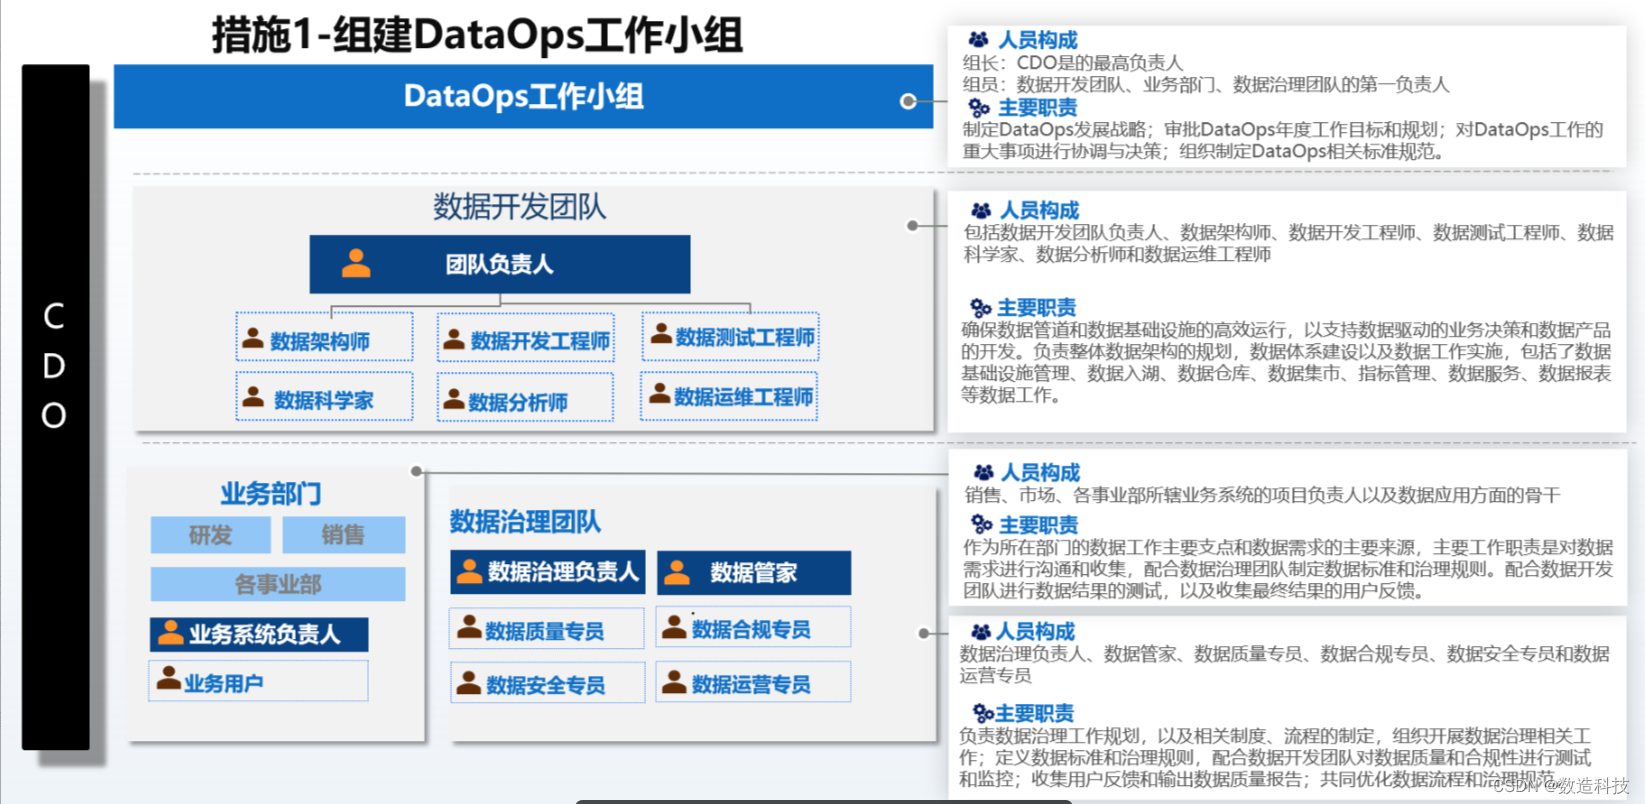
Task: Click the connector dot on DataOps工作小组 banner
Action: [x=908, y=101]
